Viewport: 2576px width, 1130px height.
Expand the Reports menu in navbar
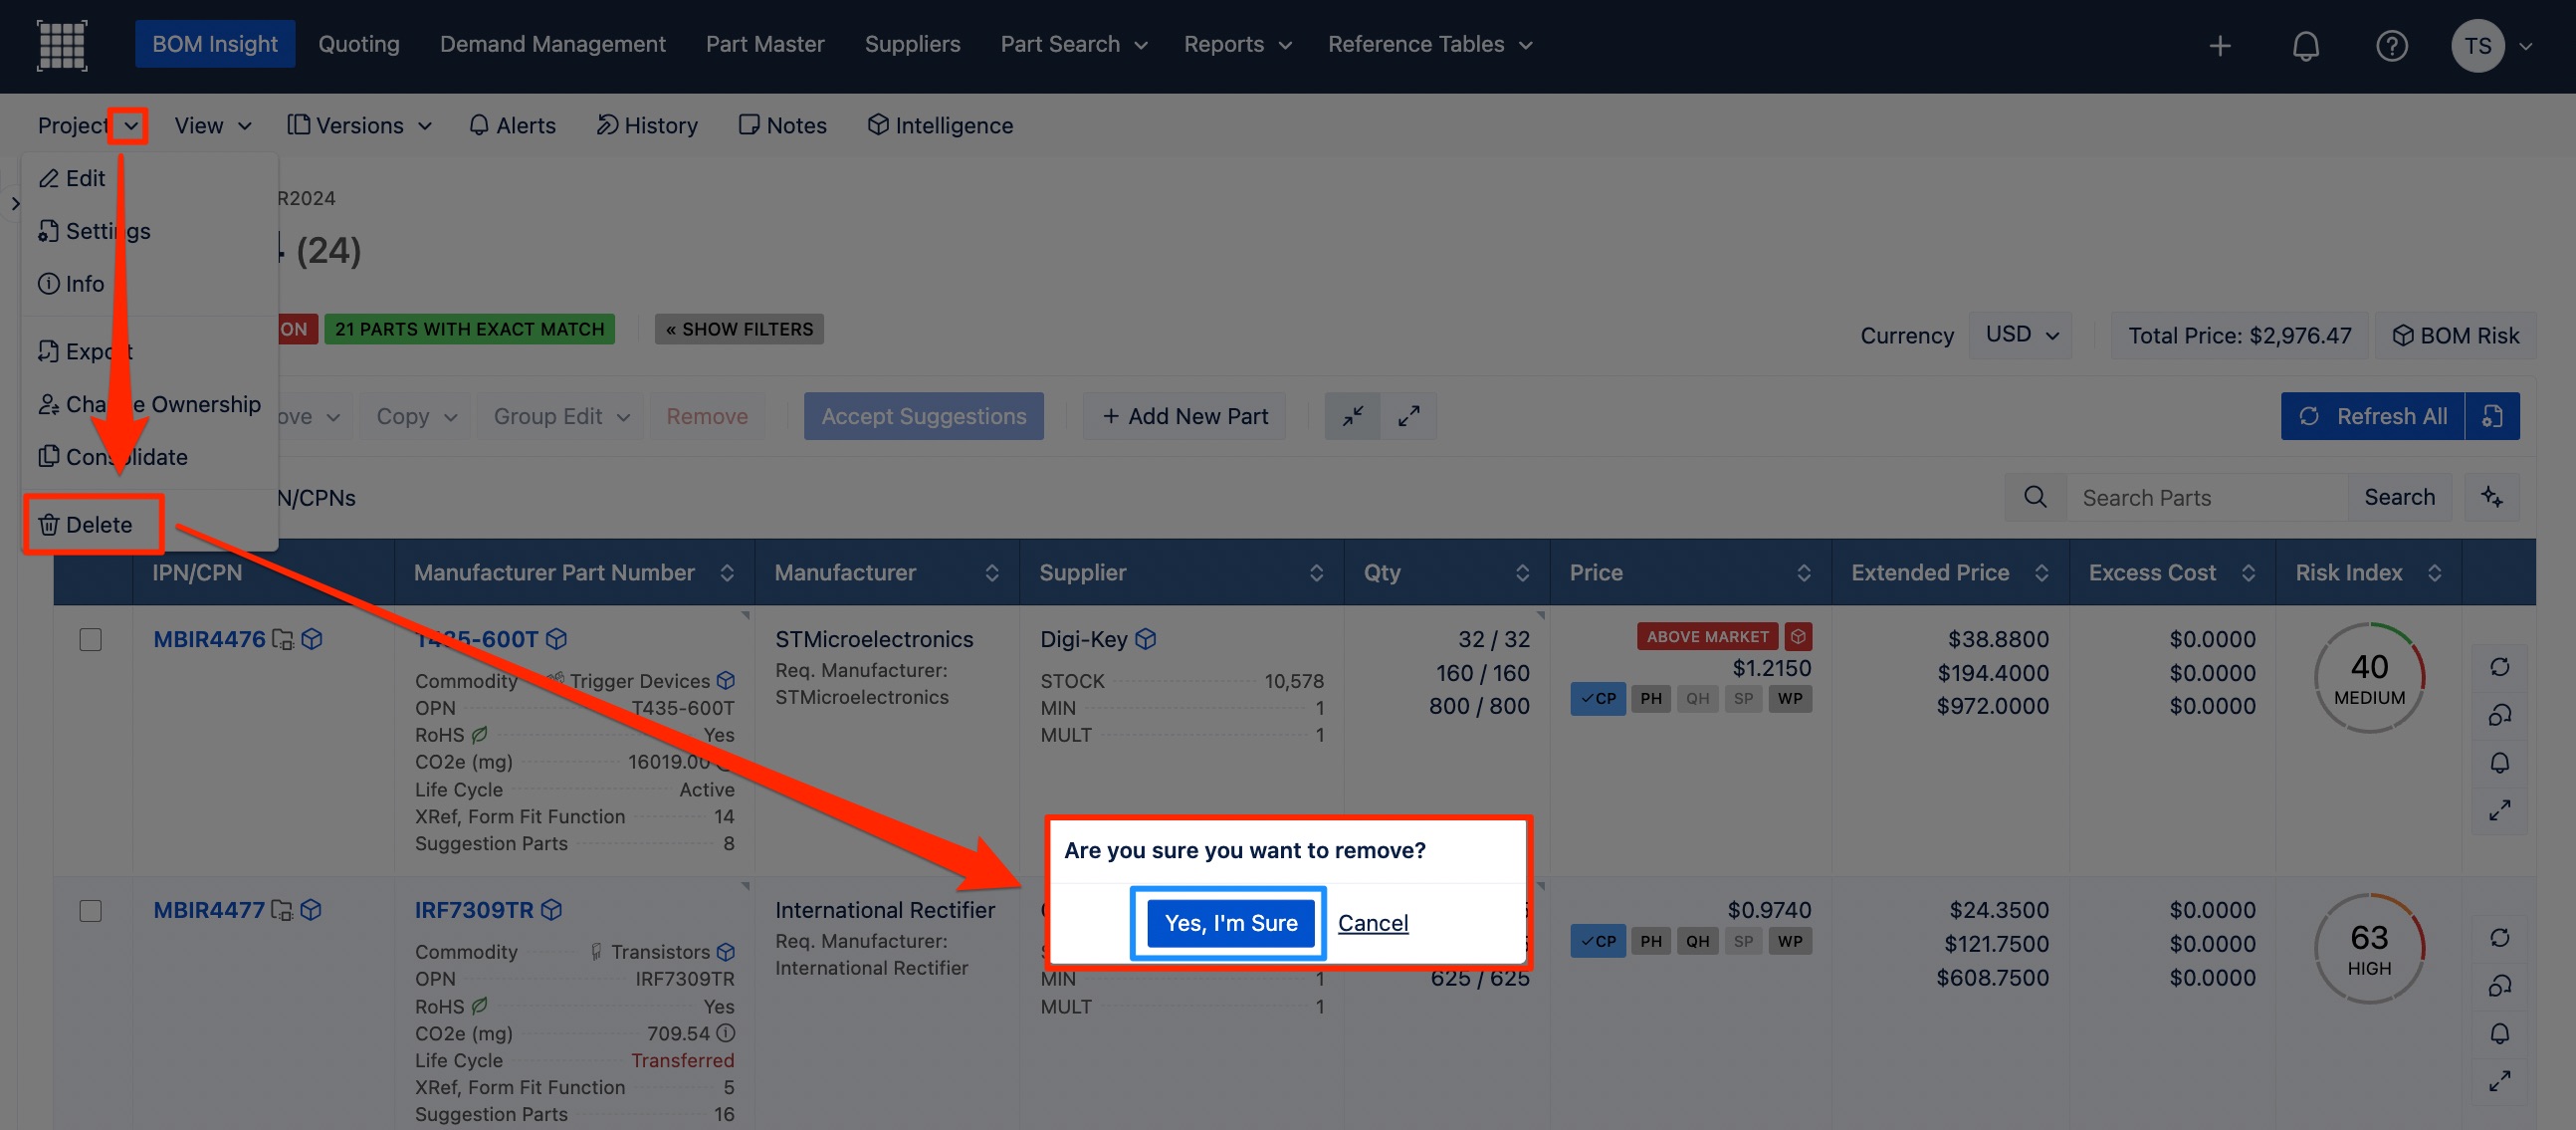tap(1237, 45)
